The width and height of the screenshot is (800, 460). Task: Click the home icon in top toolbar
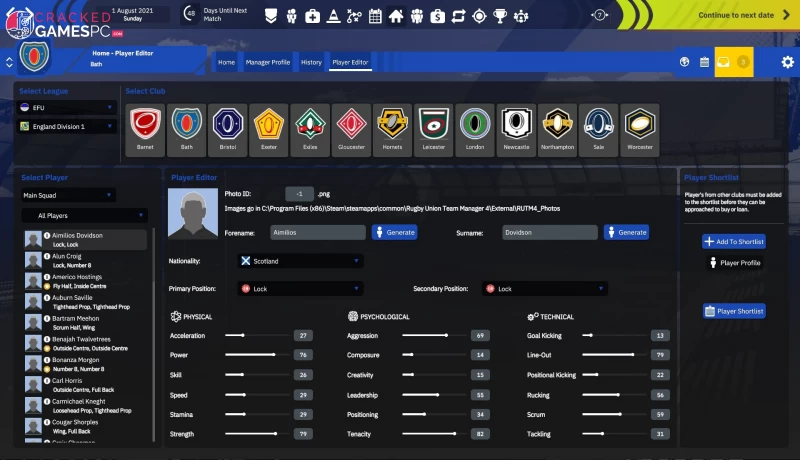coord(396,16)
